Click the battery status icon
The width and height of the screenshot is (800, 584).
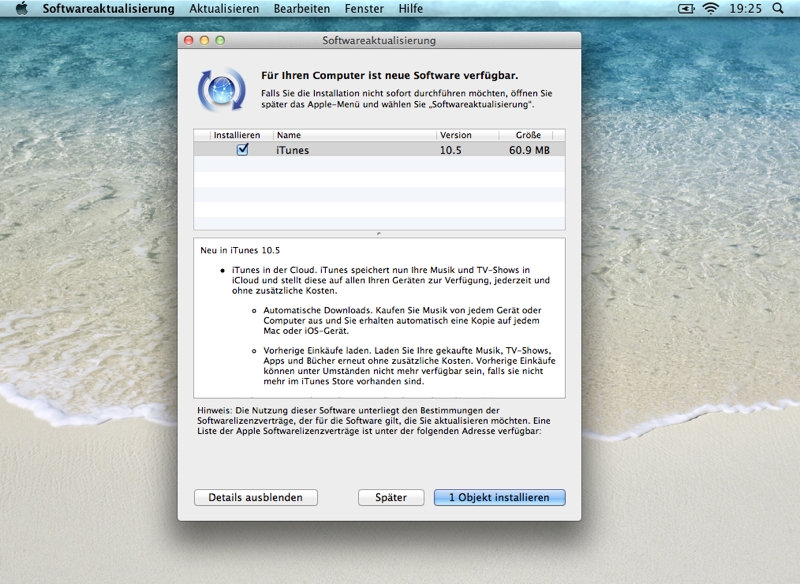[686, 8]
